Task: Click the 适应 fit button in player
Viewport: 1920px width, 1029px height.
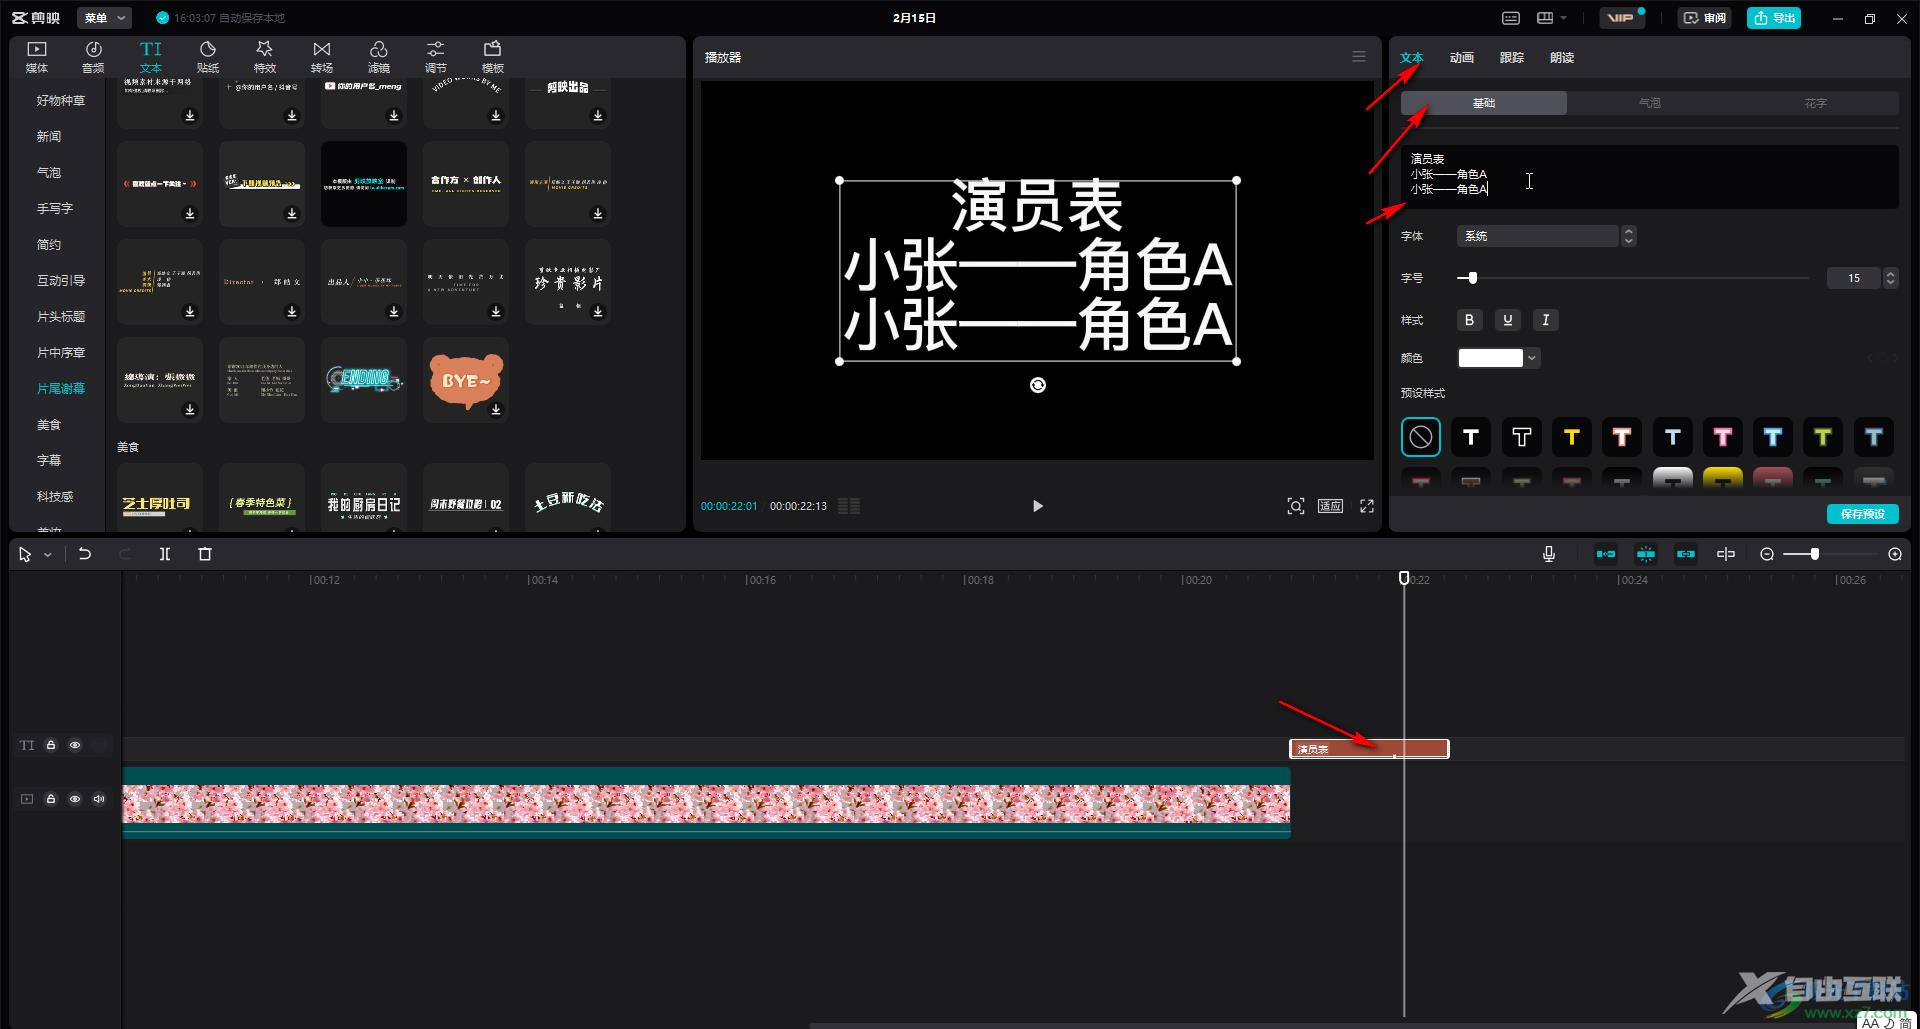Action: [x=1330, y=506]
